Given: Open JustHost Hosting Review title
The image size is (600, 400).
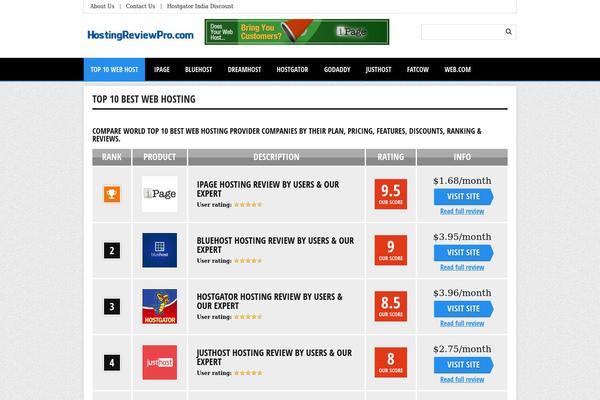Looking at the screenshot, I should pos(274,357).
